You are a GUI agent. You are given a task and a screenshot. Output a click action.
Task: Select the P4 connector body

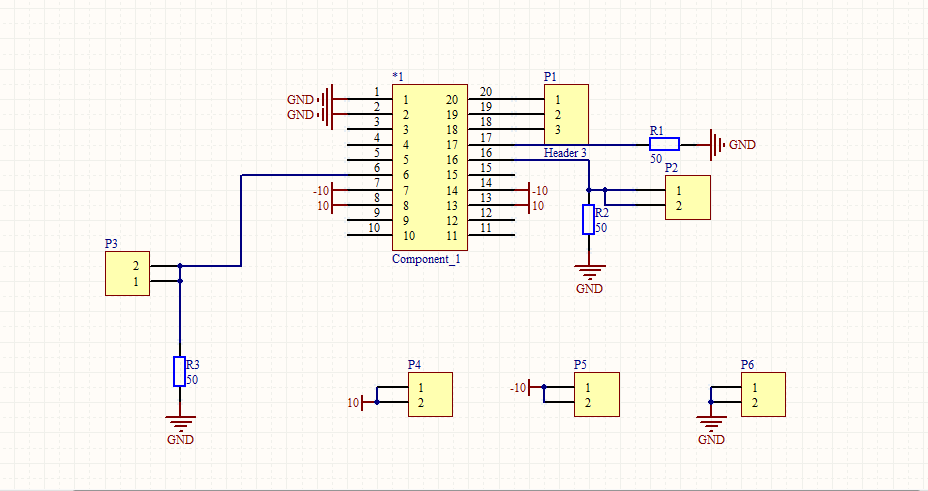(x=430, y=395)
